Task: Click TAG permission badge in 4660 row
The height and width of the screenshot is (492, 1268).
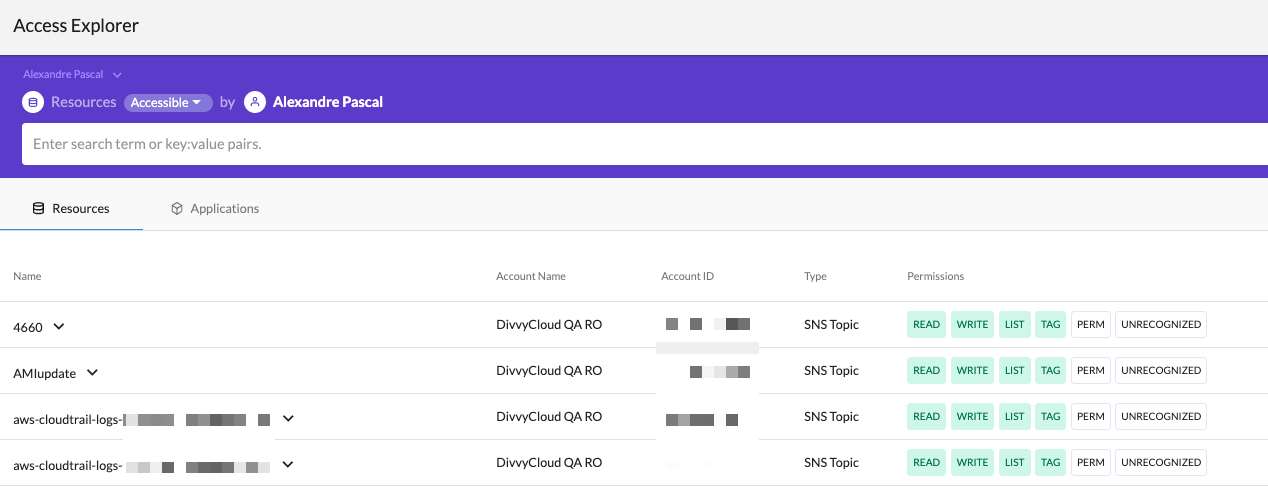Action: pos(1050,325)
